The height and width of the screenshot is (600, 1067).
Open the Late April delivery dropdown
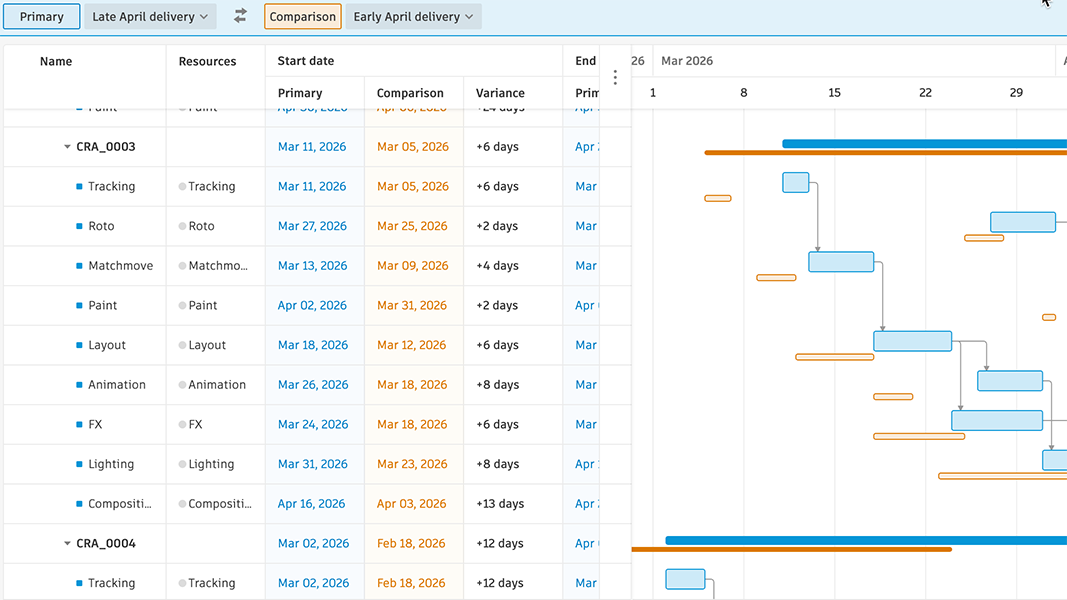150,16
